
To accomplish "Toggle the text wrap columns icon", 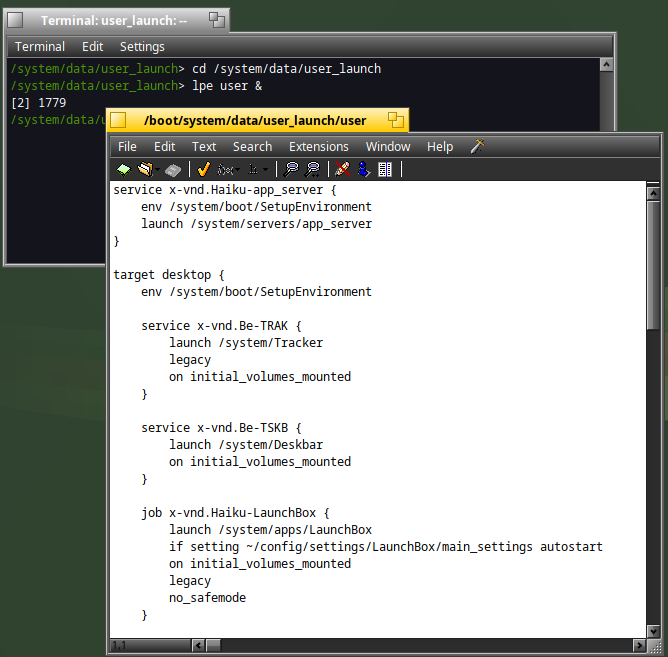I will click(385, 170).
